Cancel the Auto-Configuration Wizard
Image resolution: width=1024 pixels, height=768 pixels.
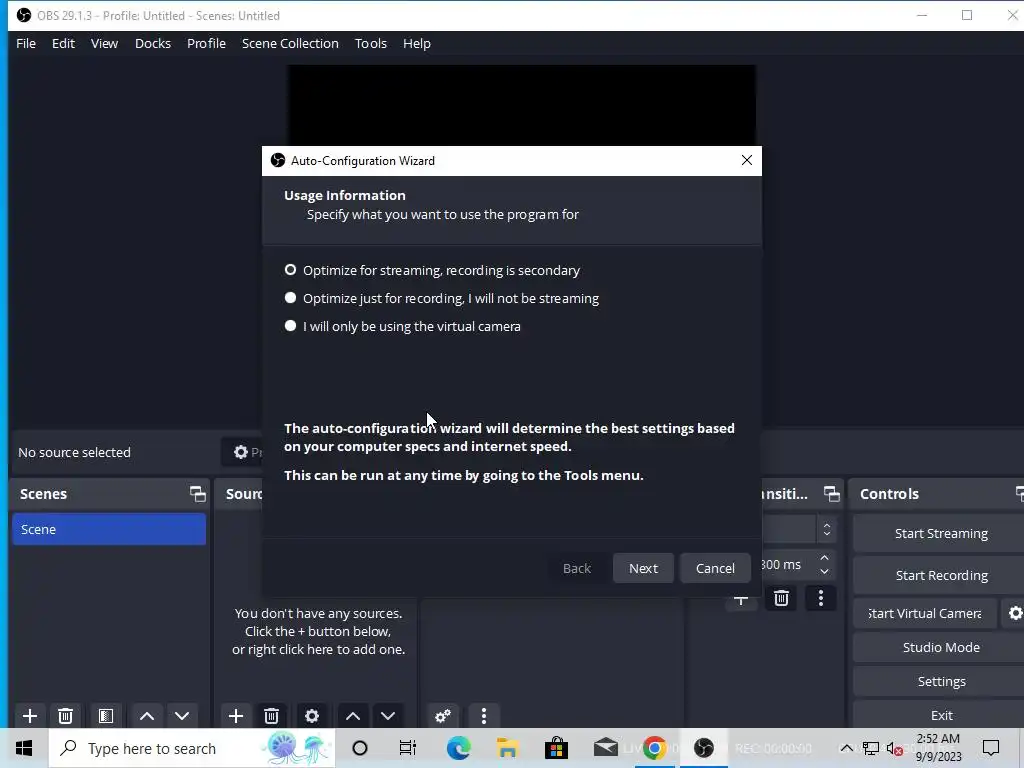pos(715,568)
